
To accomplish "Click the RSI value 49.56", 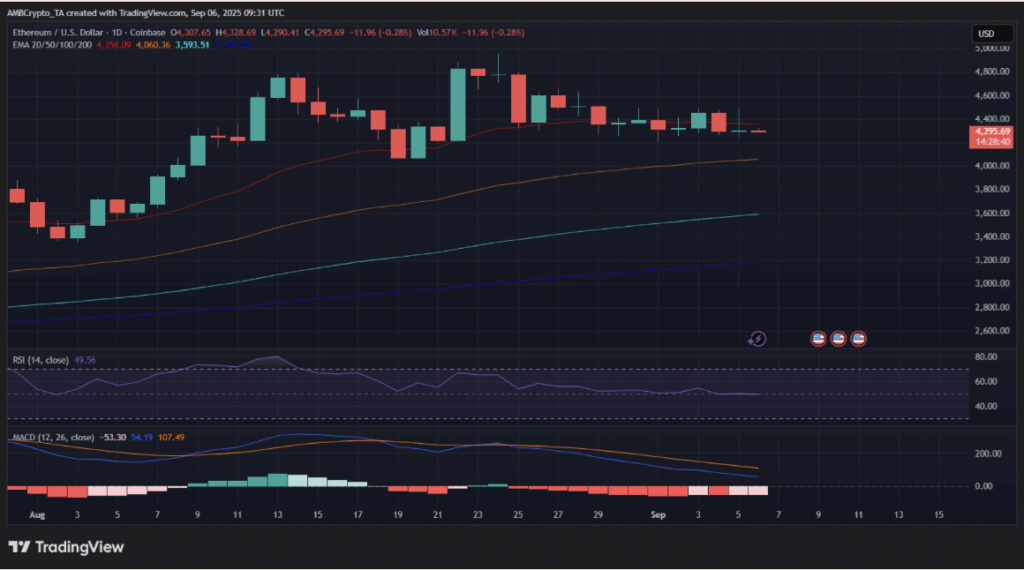I will pyautogui.click(x=85, y=360).
